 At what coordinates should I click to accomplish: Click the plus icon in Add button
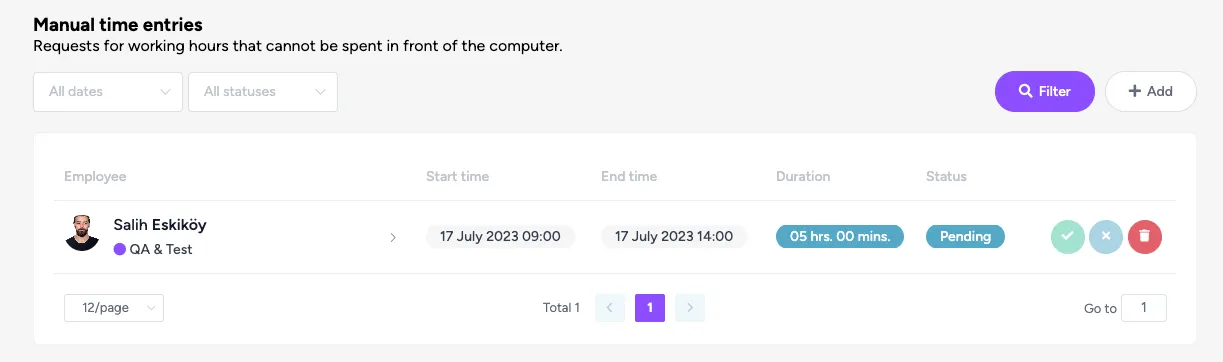pyautogui.click(x=1134, y=91)
